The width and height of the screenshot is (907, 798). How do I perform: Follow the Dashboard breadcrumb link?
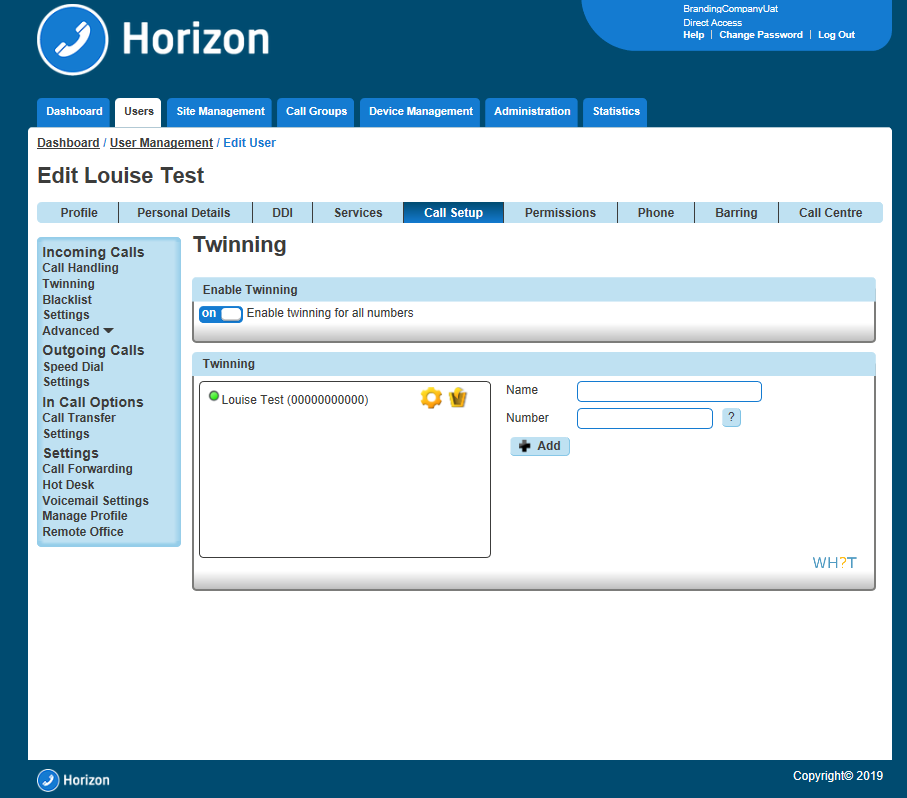tap(68, 143)
